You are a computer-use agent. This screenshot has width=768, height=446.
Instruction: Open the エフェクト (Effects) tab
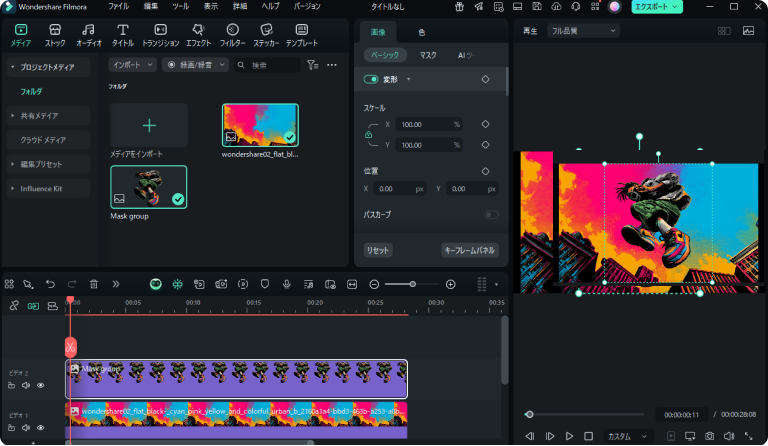tap(198, 35)
